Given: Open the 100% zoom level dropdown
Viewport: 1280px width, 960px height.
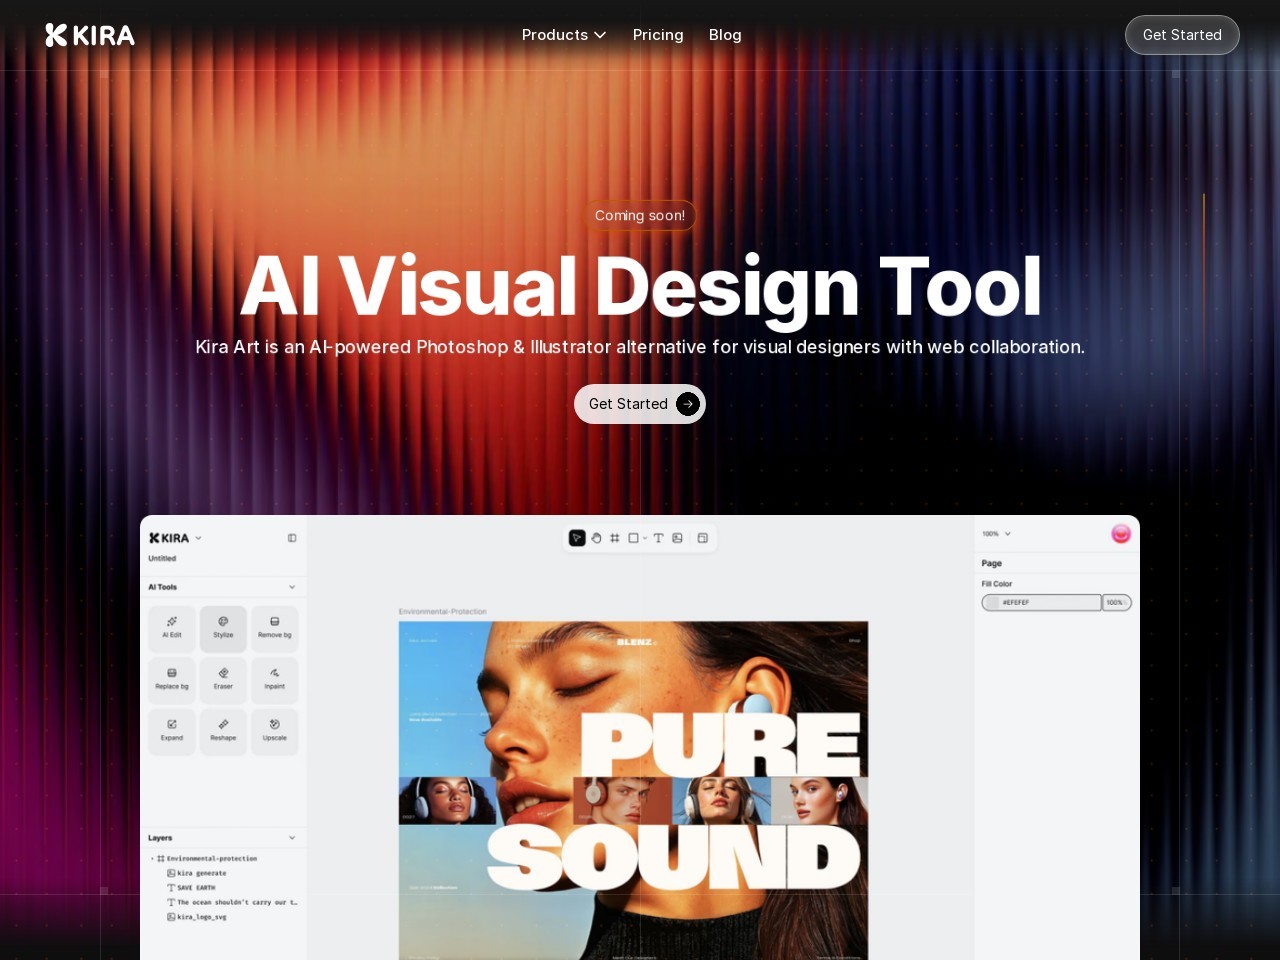Looking at the screenshot, I should pos(997,534).
